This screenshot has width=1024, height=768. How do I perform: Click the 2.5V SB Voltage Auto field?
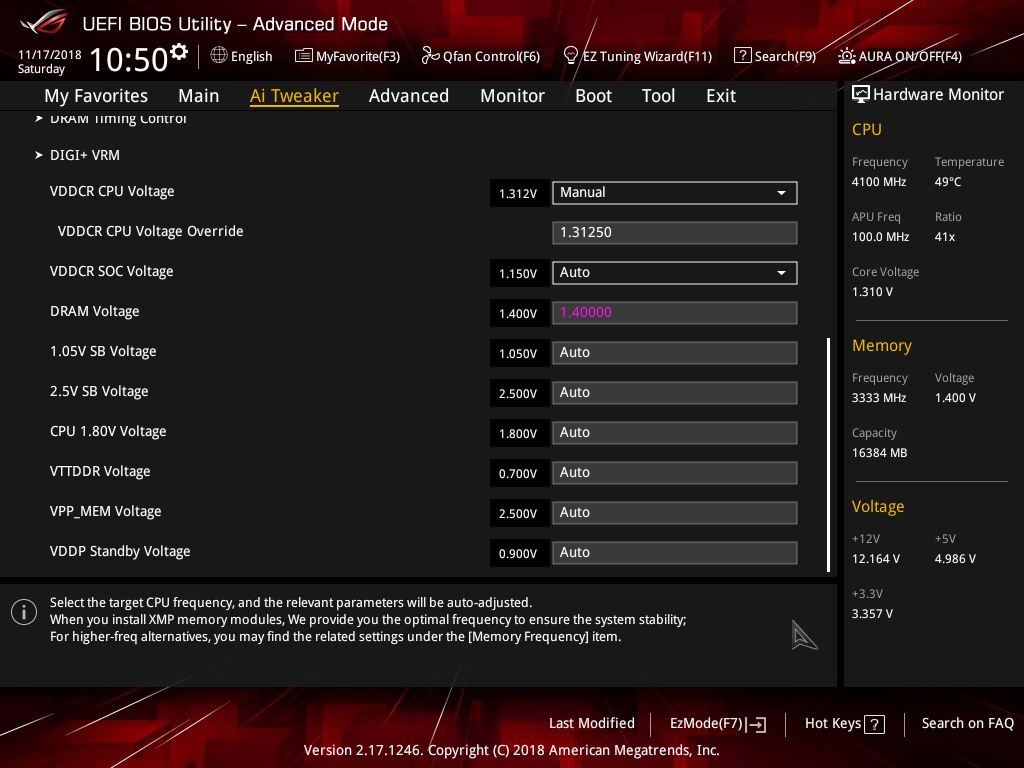(675, 392)
